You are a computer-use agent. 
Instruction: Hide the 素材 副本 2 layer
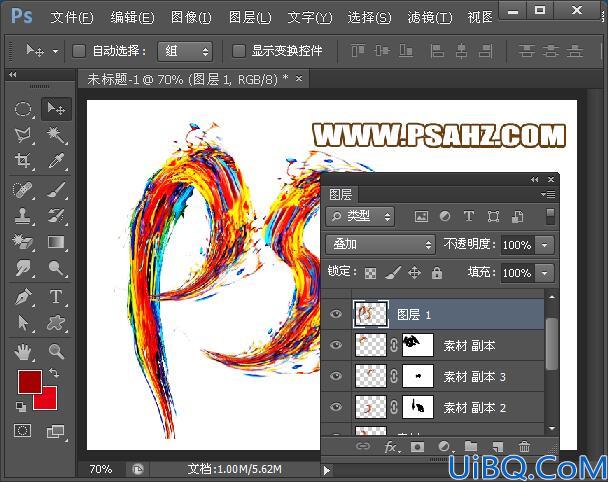336,407
